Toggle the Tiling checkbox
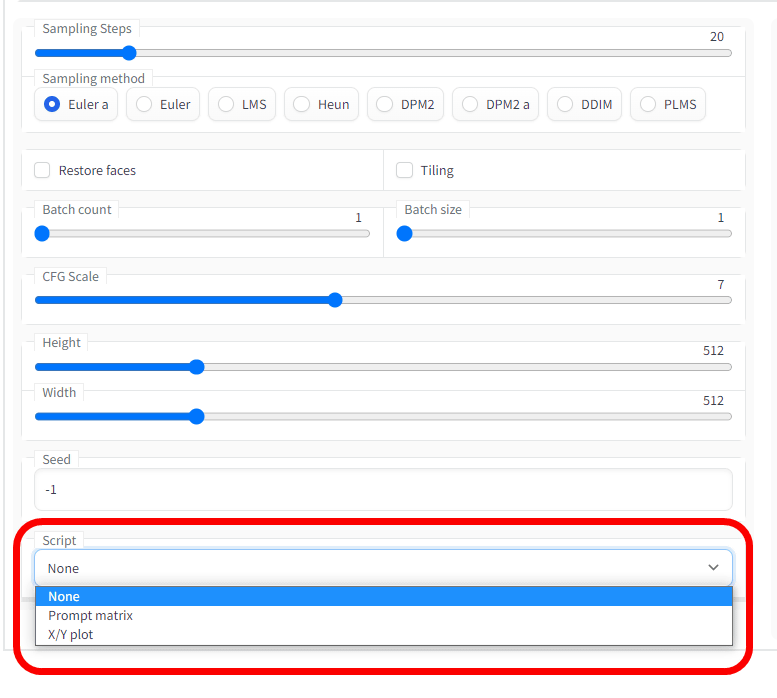This screenshot has width=777, height=698. click(404, 170)
